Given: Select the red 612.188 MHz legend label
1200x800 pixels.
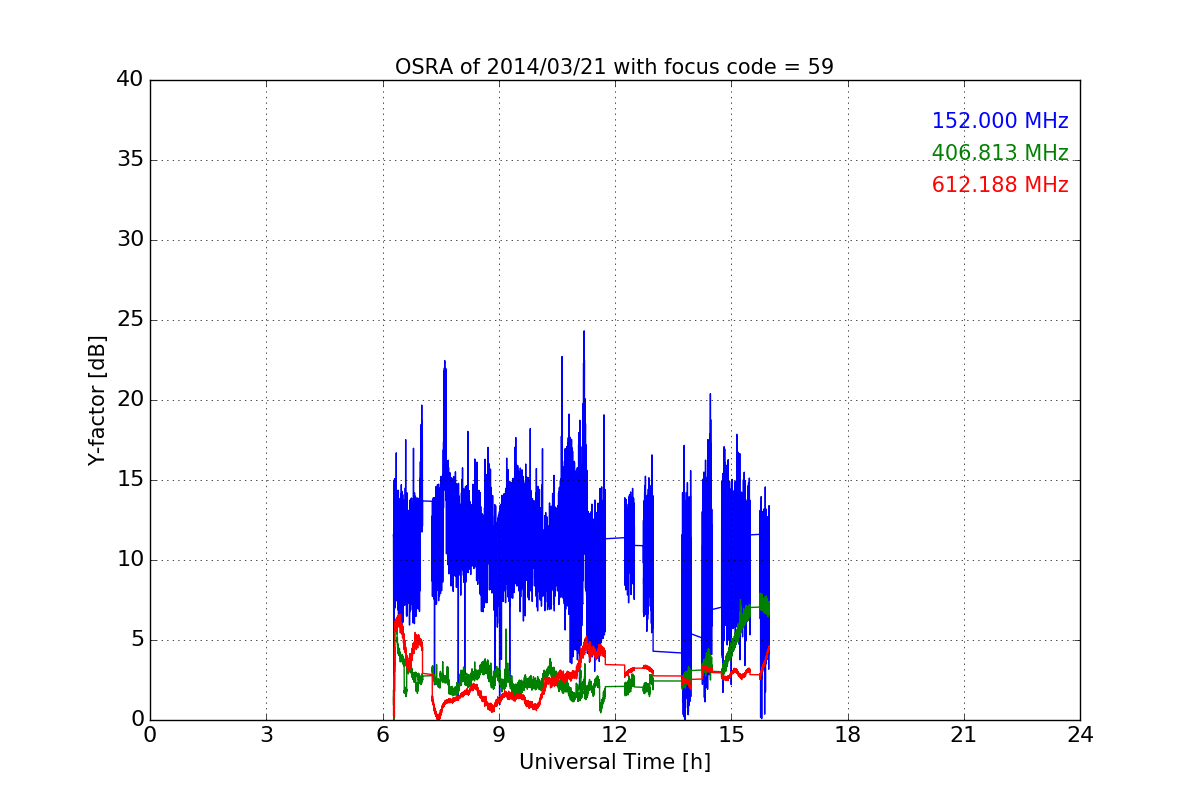Looking at the screenshot, I should pyautogui.click(x=1000, y=185).
